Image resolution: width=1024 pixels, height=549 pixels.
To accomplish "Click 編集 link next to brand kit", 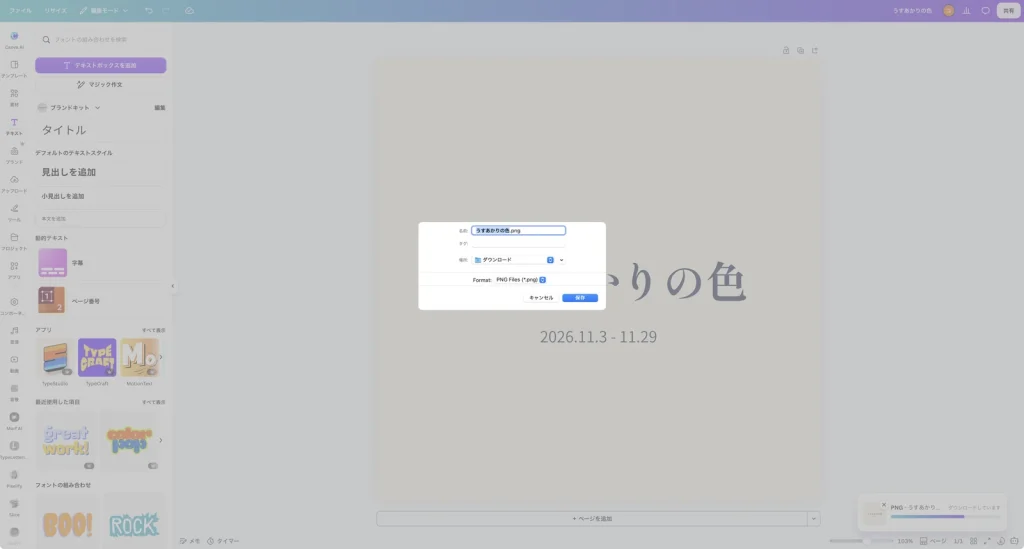I will pos(160,108).
